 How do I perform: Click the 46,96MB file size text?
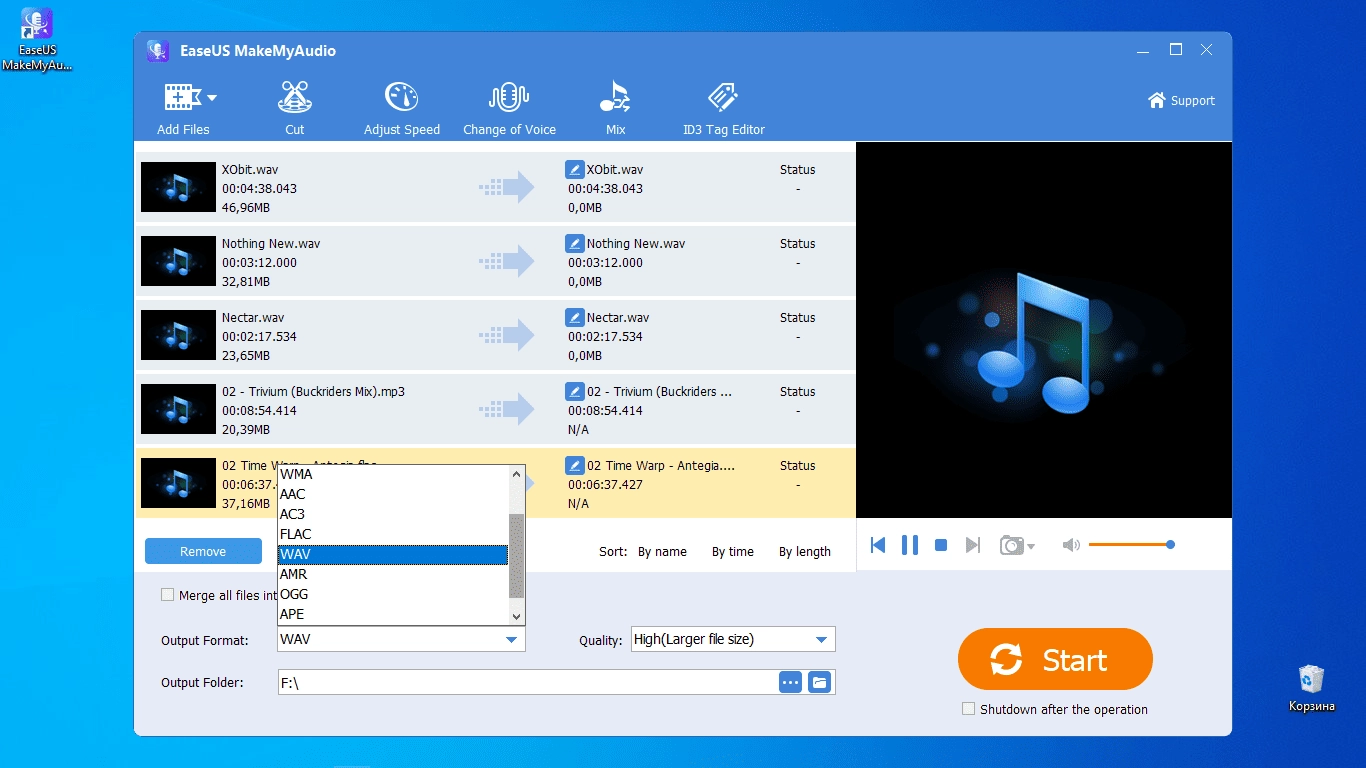(246, 208)
